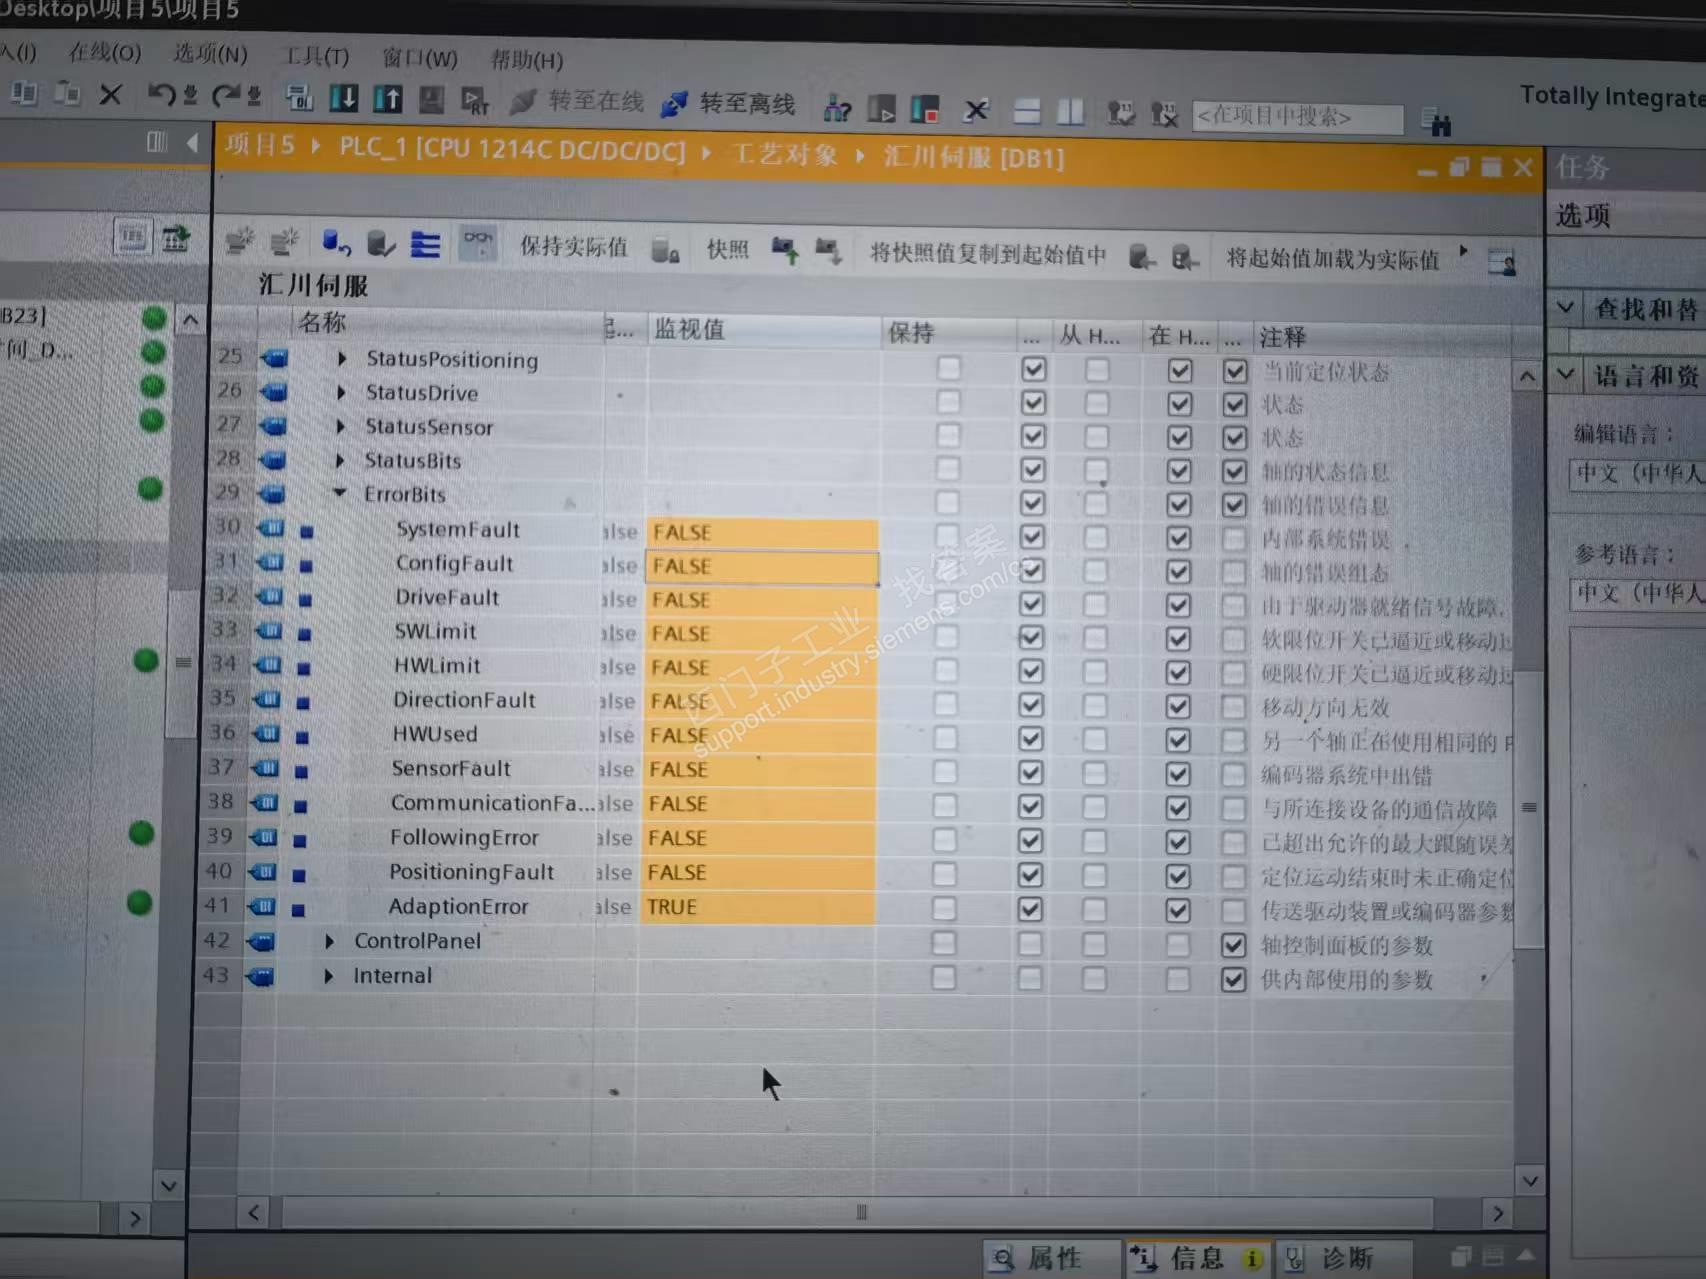Click the 转至离线 button
This screenshot has width=1706, height=1279.
[728, 104]
